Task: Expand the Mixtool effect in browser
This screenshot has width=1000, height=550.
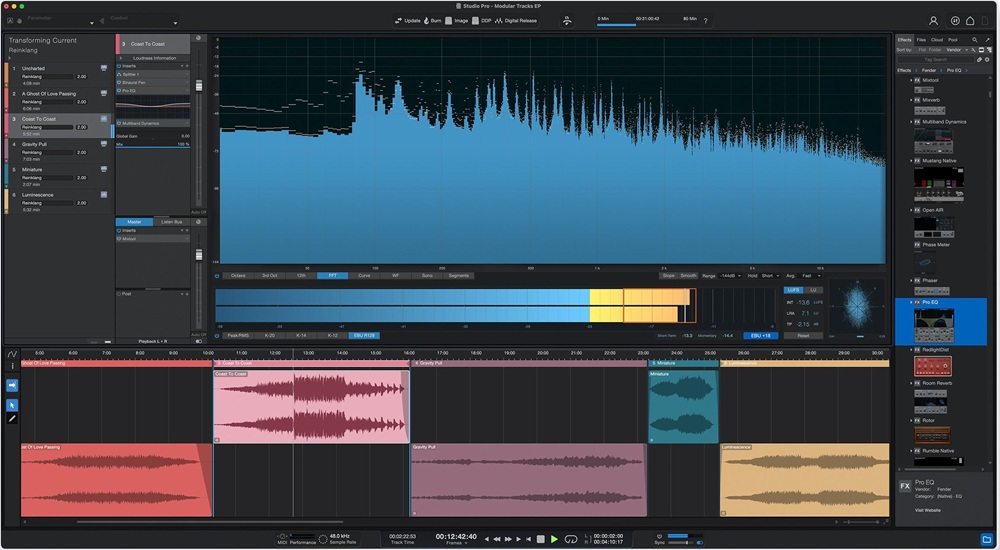Action: click(x=911, y=80)
